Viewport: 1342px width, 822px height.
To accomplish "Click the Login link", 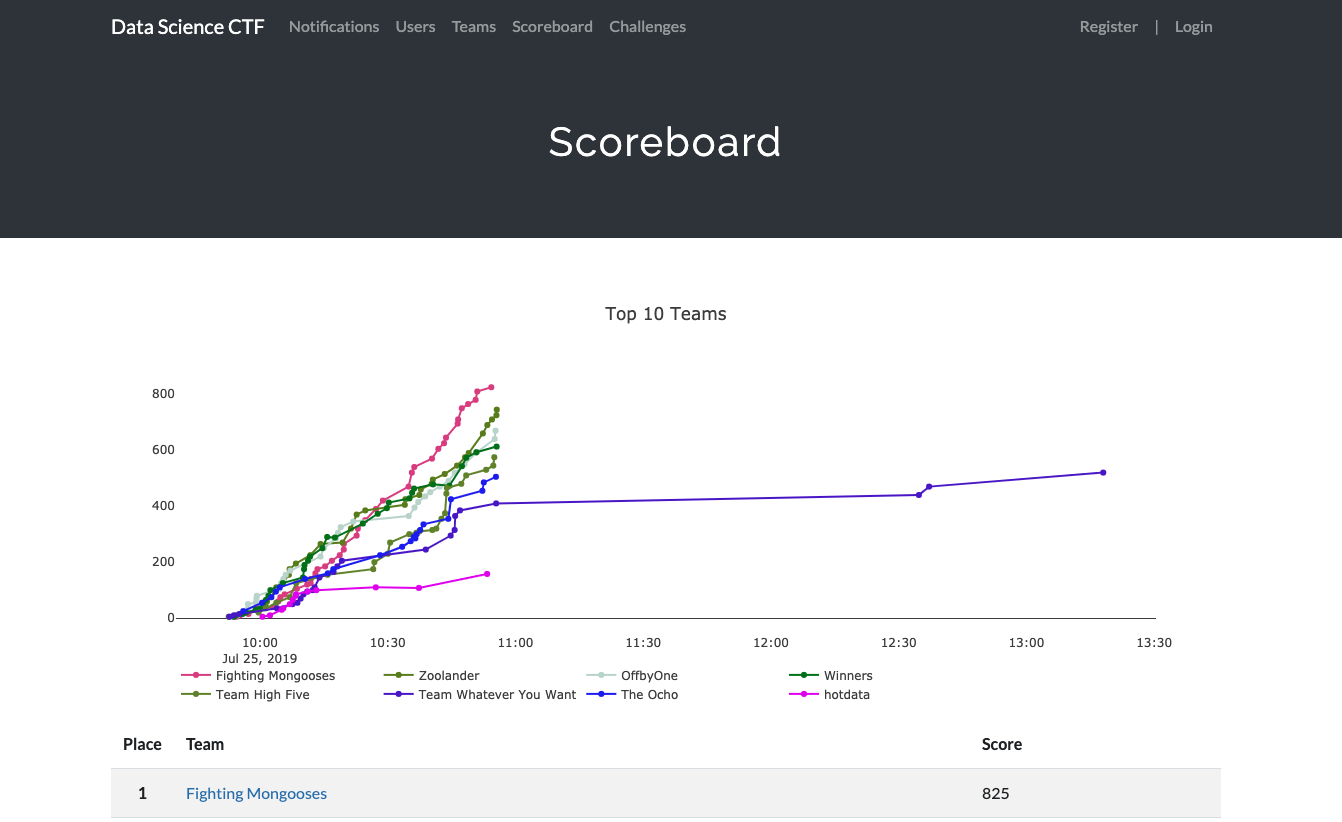I will (1194, 27).
